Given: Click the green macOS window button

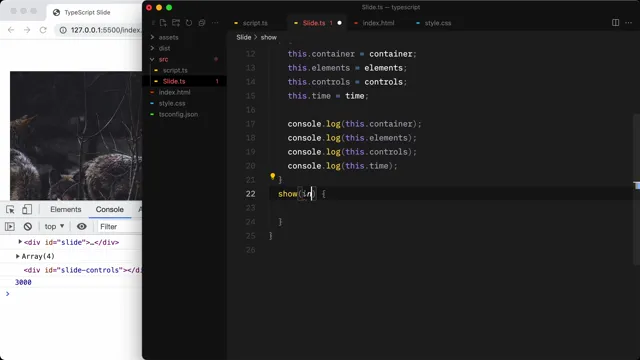Looking at the screenshot, I should 169,7.
